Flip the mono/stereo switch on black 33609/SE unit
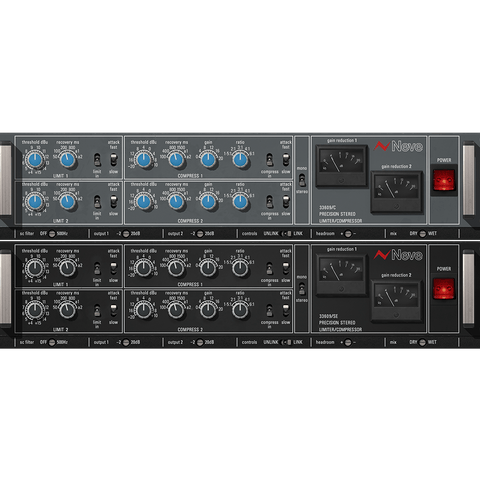Screen dimensions: 480x480 pyautogui.click(x=302, y=289)
